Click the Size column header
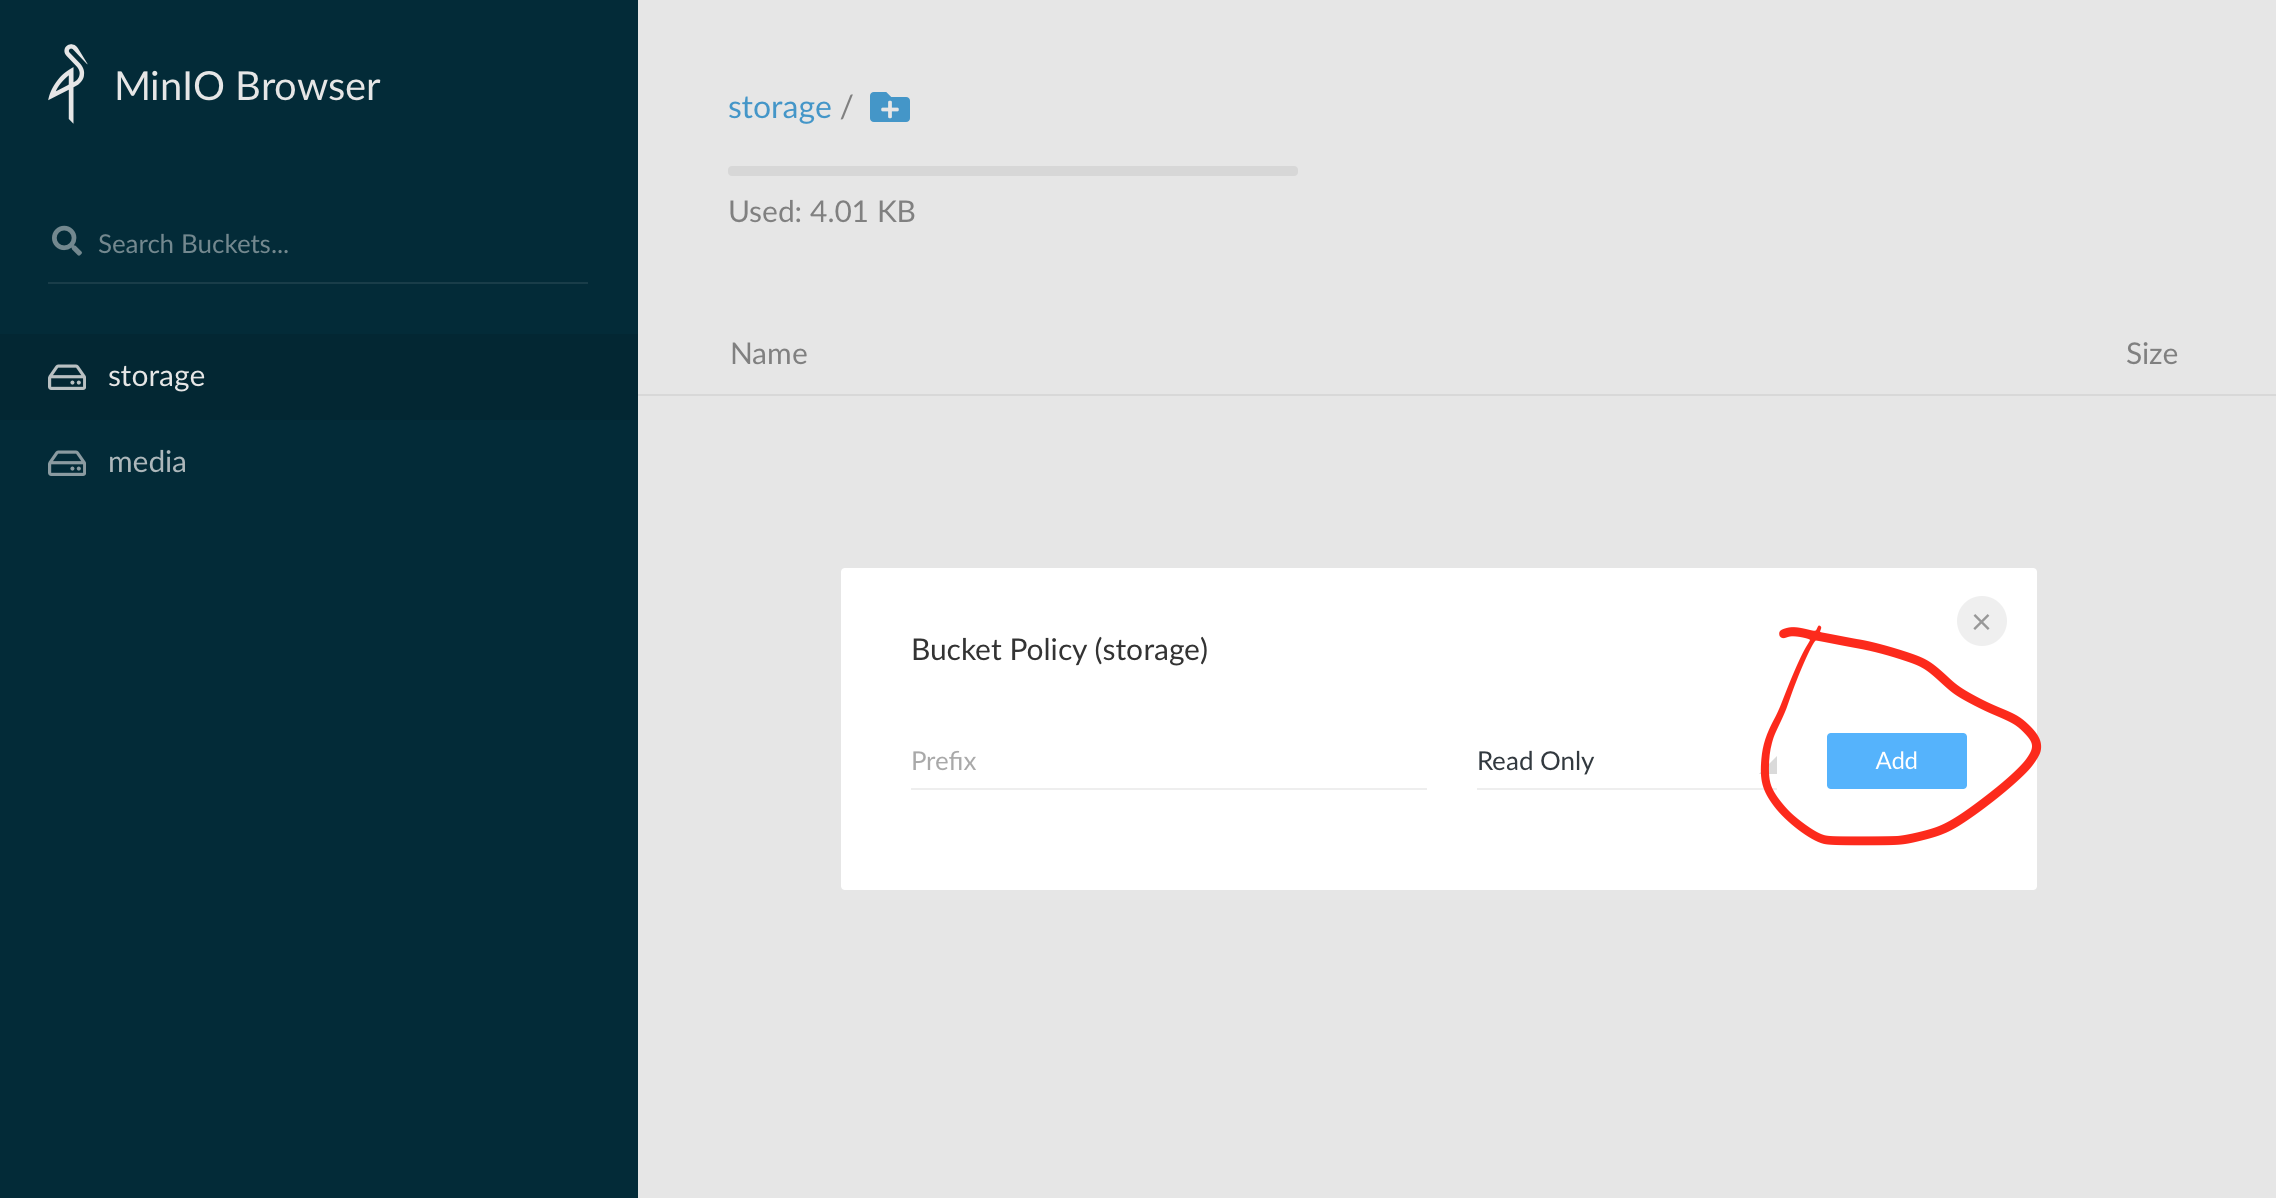 2151,354
